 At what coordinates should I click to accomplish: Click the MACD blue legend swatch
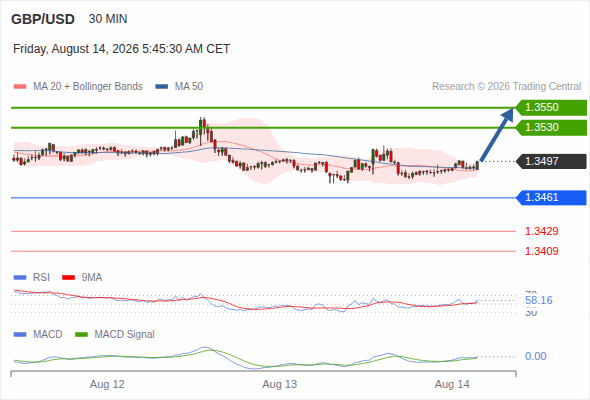(20, 335)
